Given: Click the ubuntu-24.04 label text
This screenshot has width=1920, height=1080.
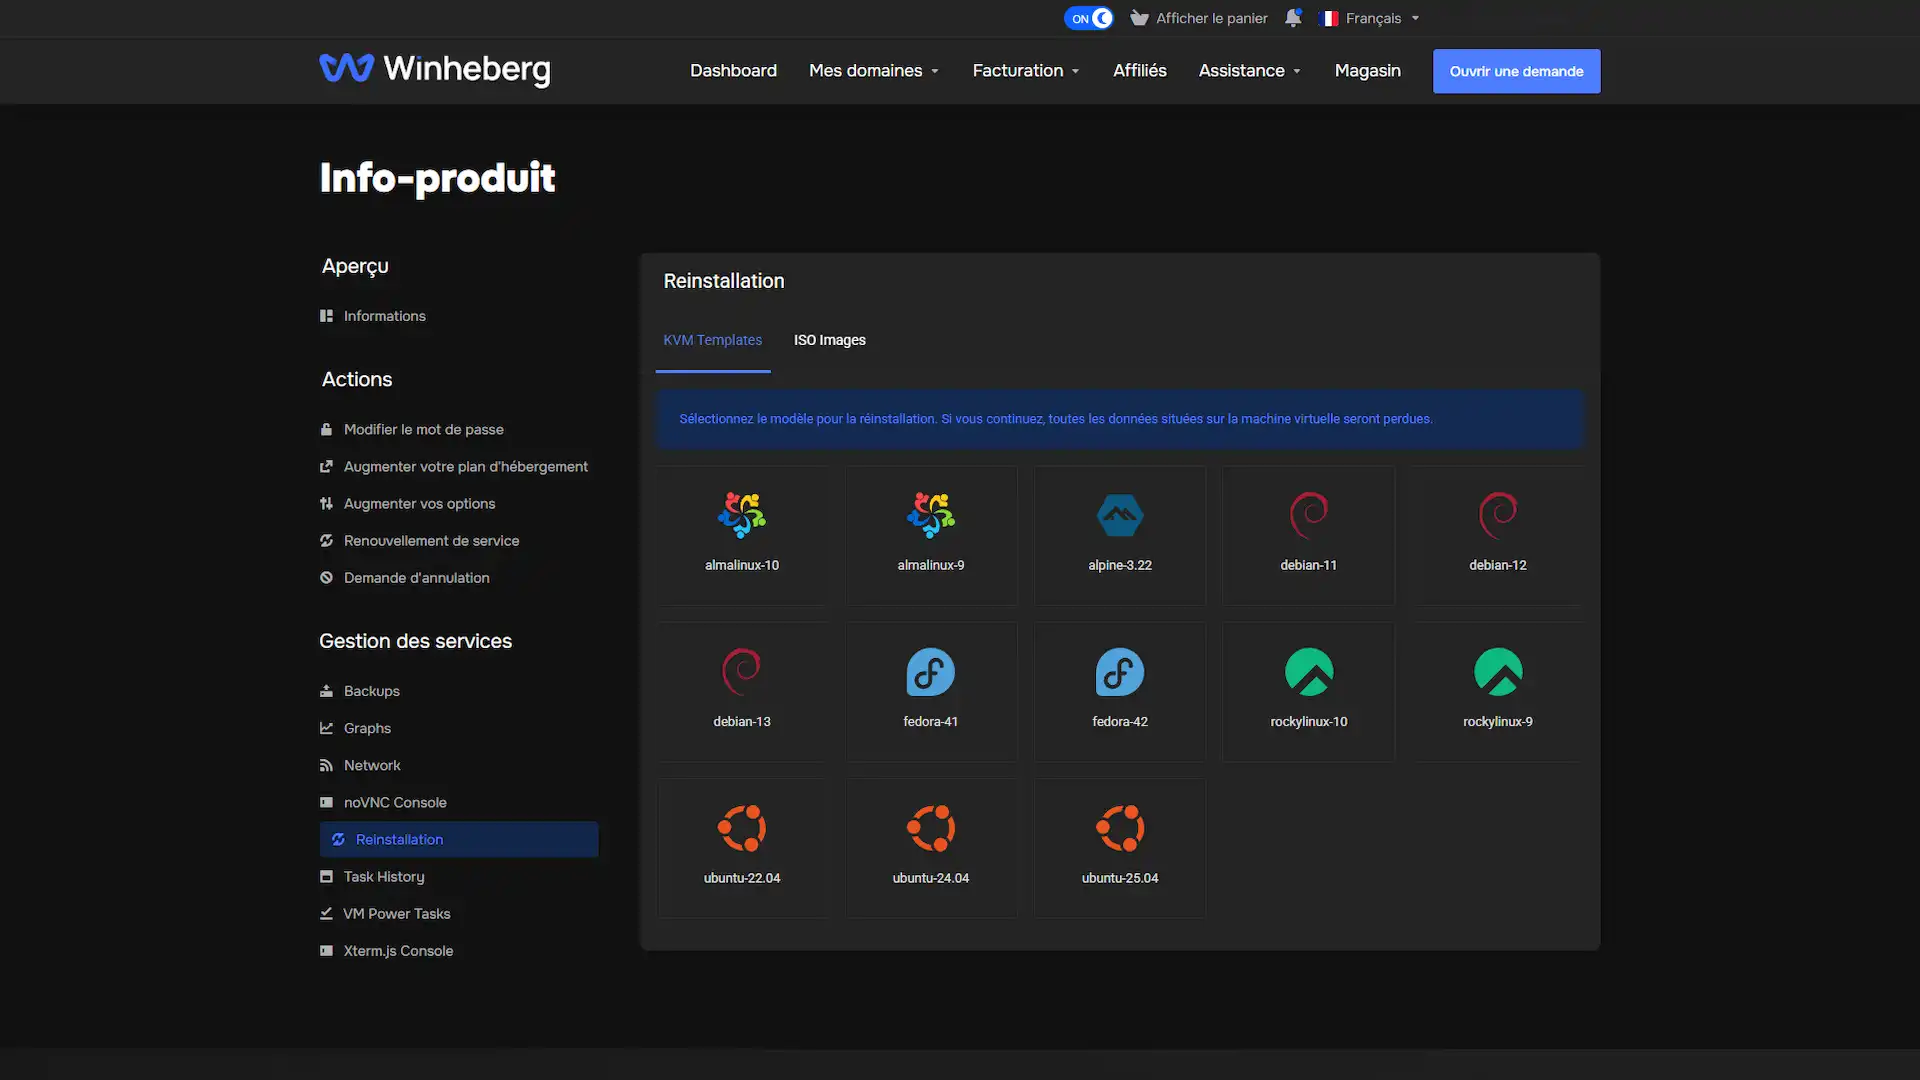Looking at the screenshot, I should click(x=931, y=879).
